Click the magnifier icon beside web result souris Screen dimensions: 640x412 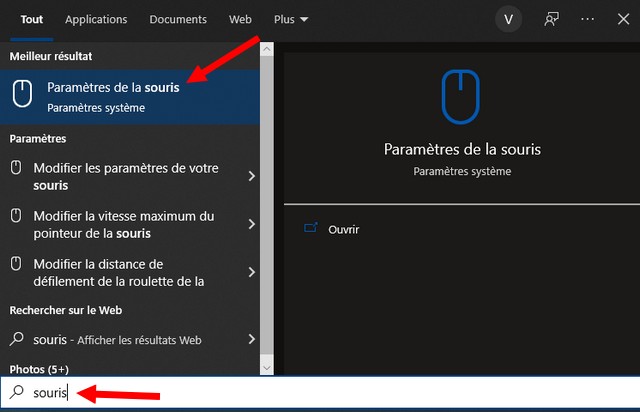tap(17, 339)
